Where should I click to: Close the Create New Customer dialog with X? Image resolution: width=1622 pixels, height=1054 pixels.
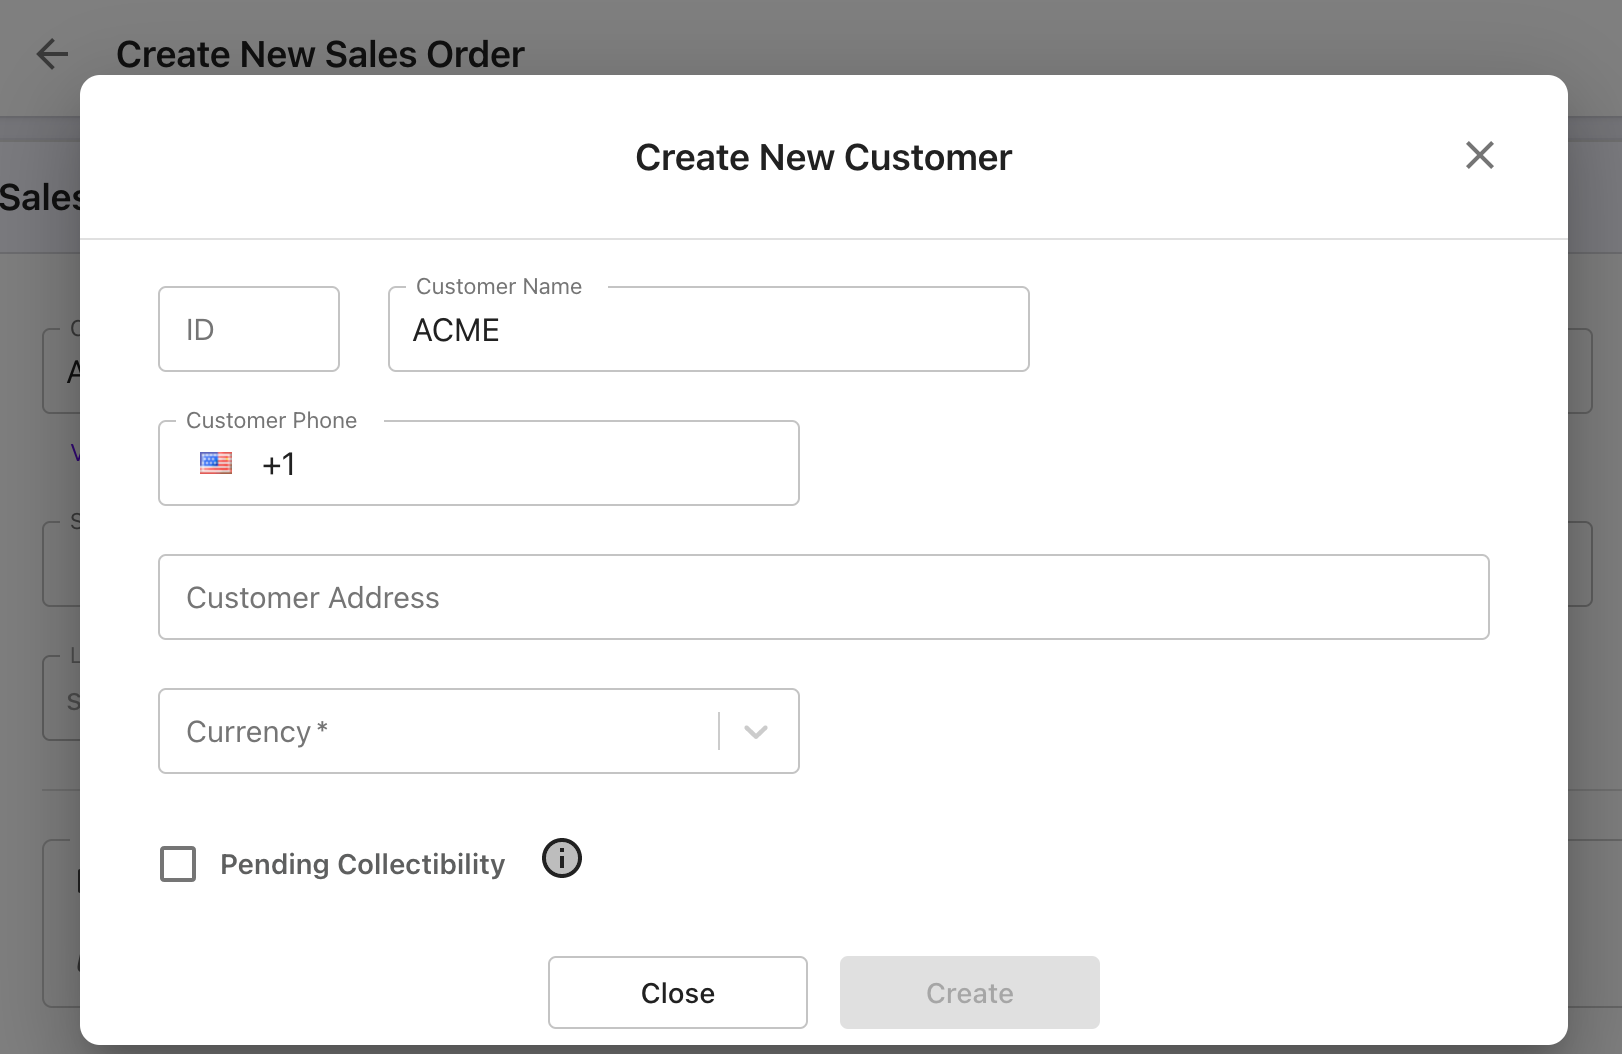1479,155
